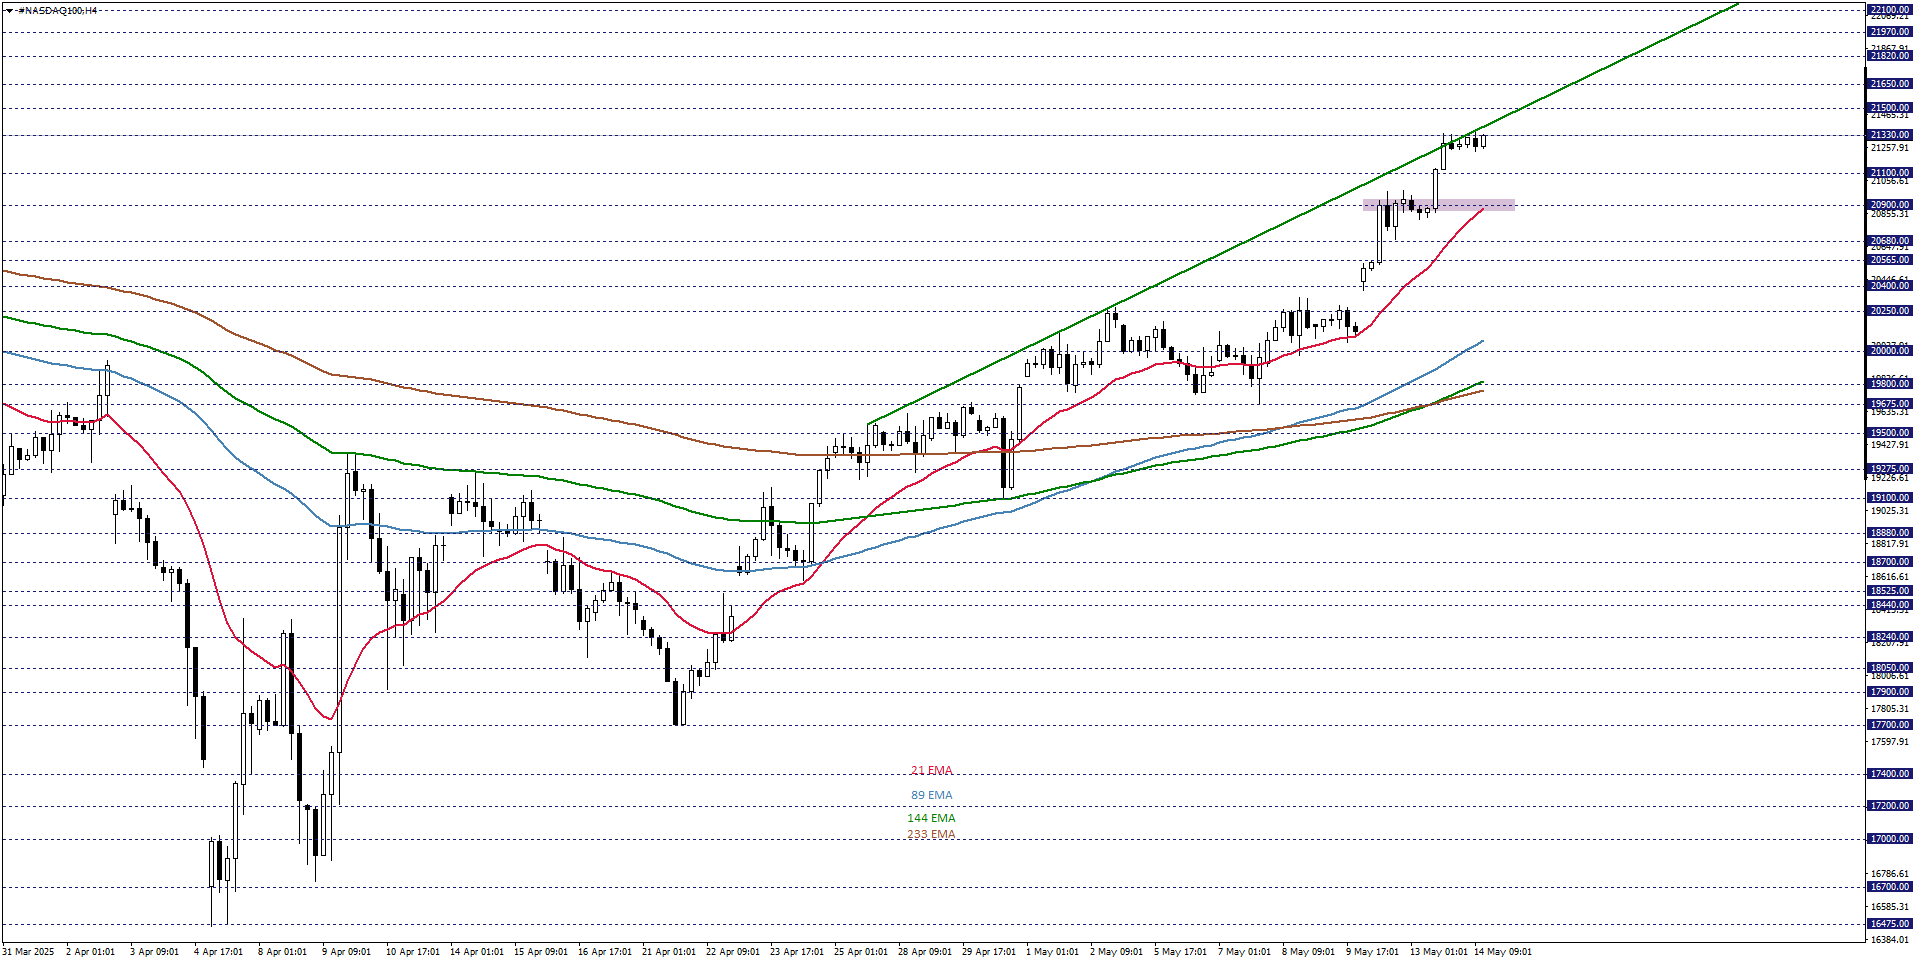1916x963 pixels.
Task: Click the 21100.00 price level label
Action: tap(1890, 173)
